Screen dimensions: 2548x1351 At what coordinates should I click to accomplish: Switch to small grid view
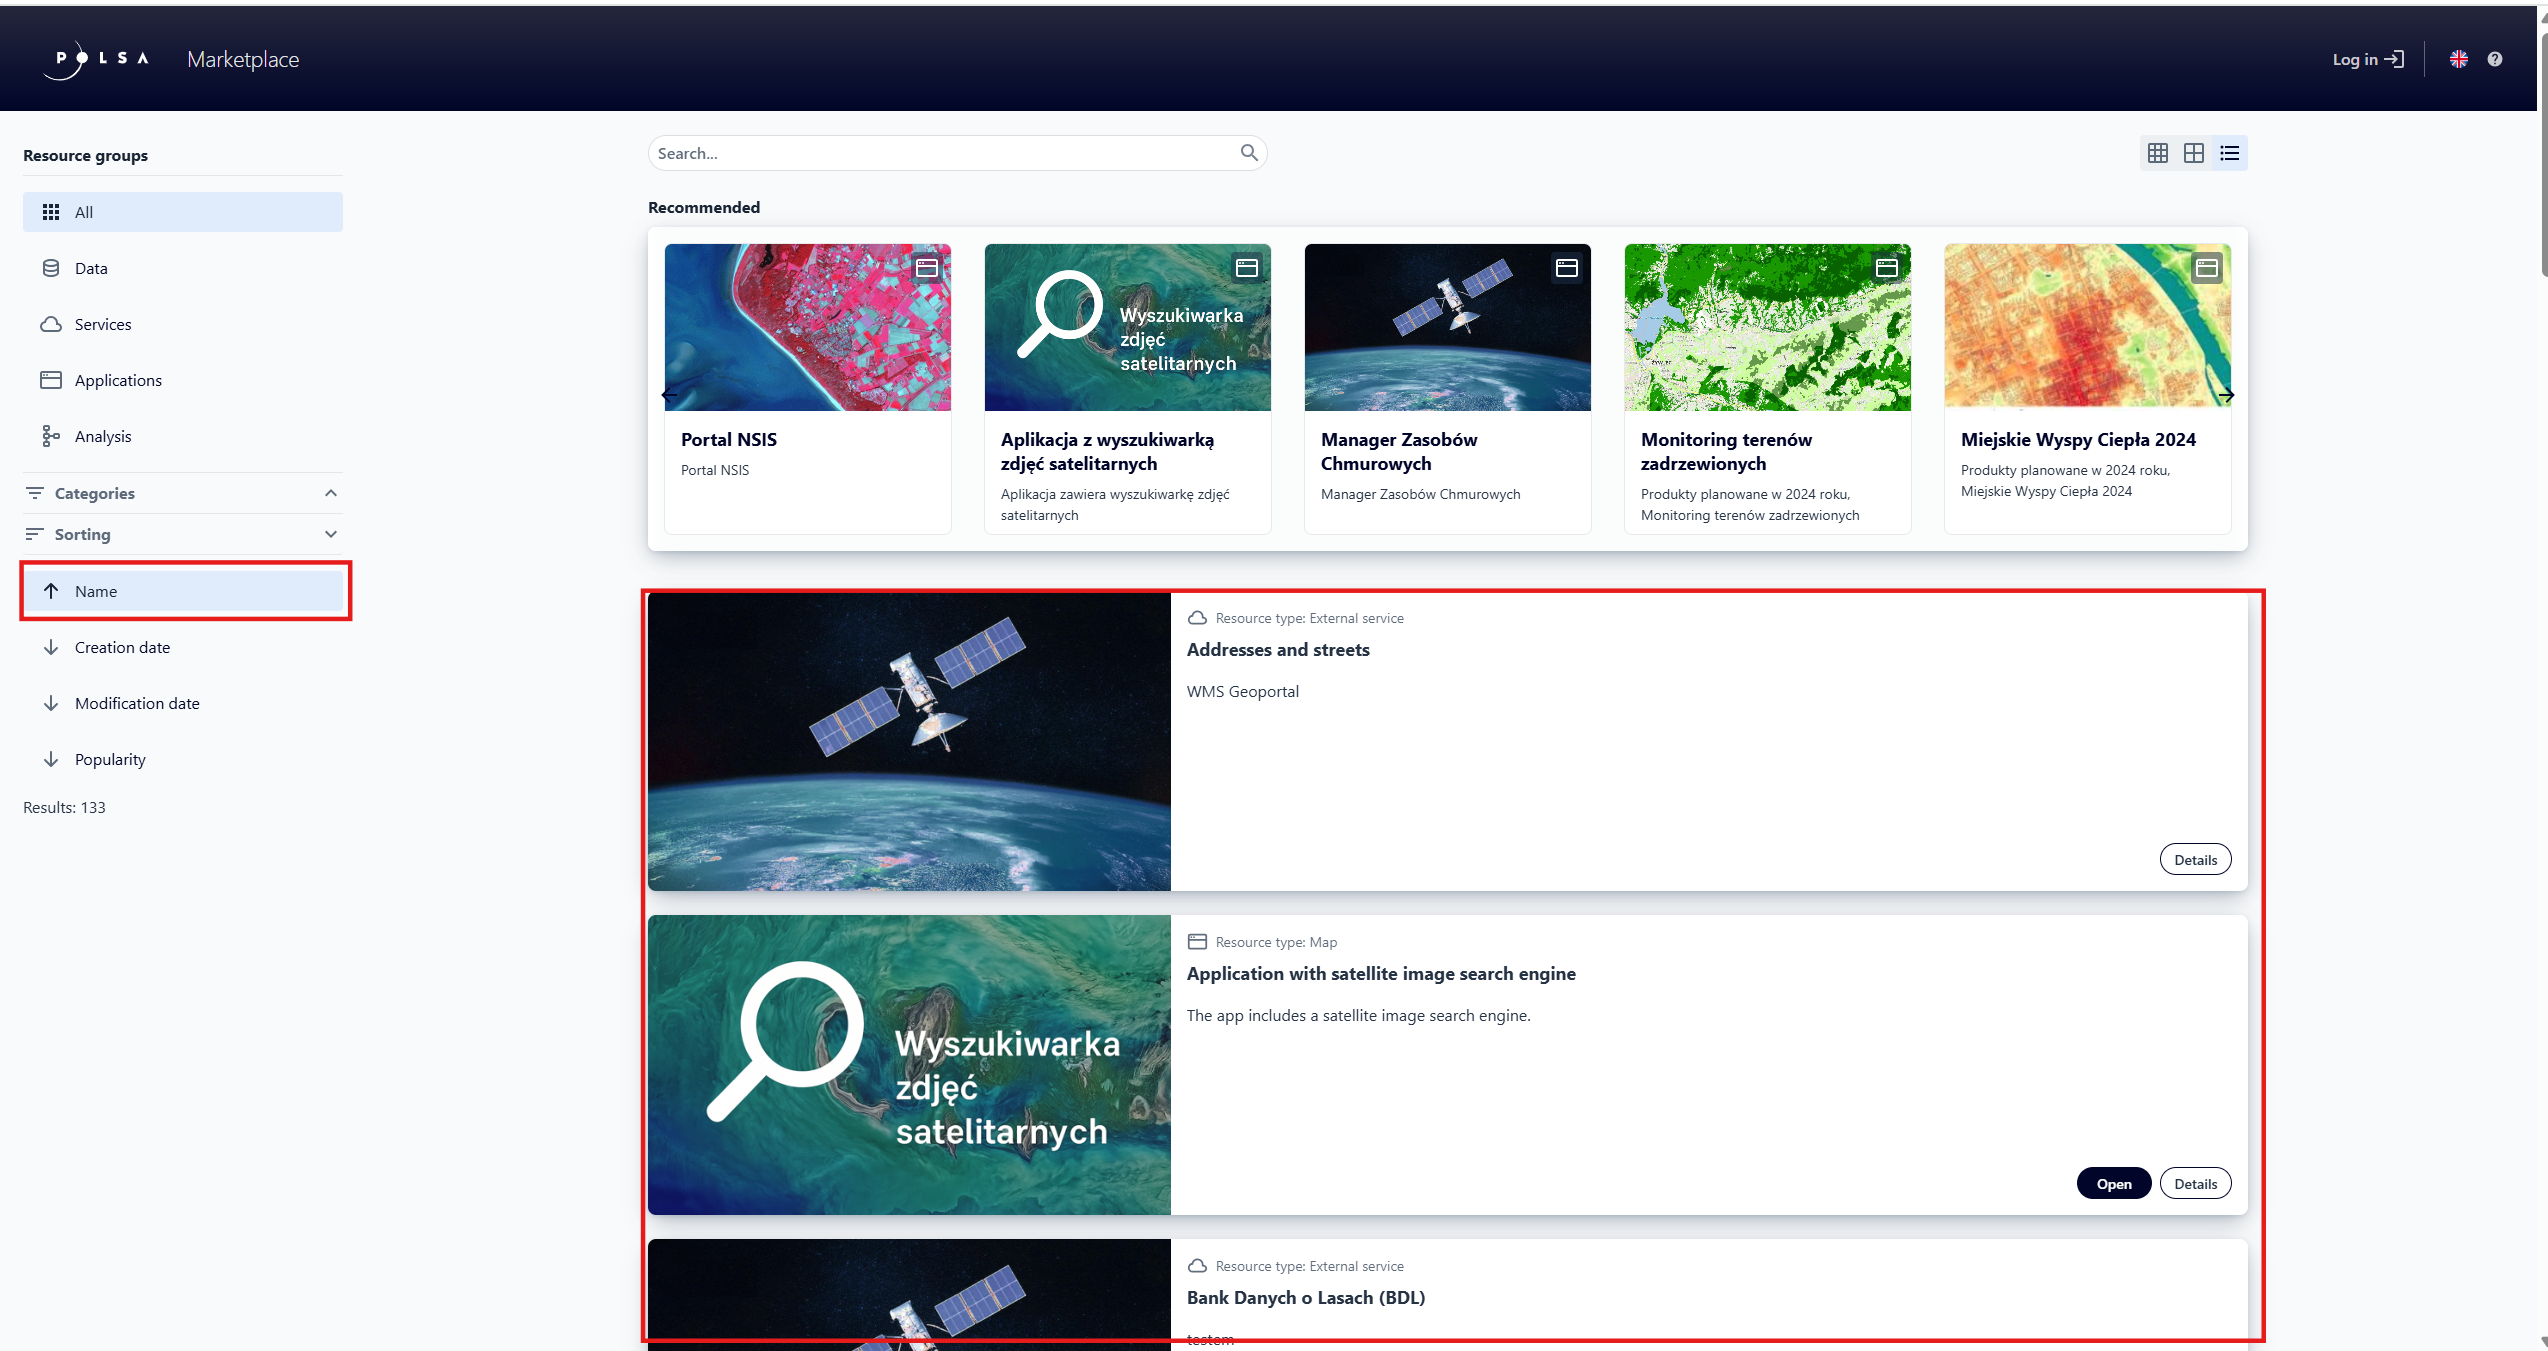(x=2157, y=153)
